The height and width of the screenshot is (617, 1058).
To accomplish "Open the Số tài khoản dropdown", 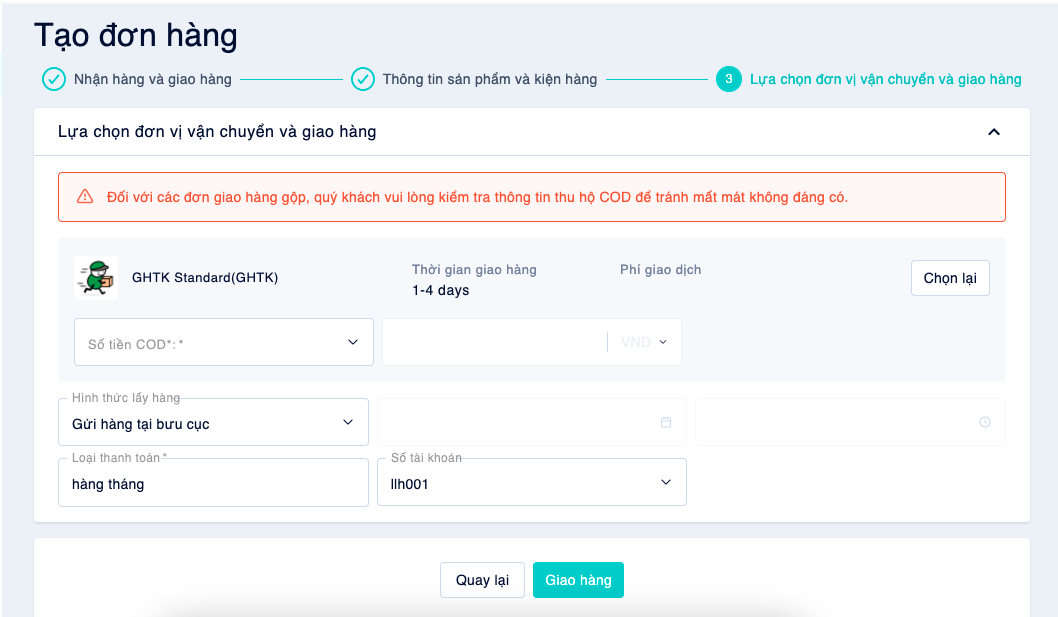I will coord(532,482).
